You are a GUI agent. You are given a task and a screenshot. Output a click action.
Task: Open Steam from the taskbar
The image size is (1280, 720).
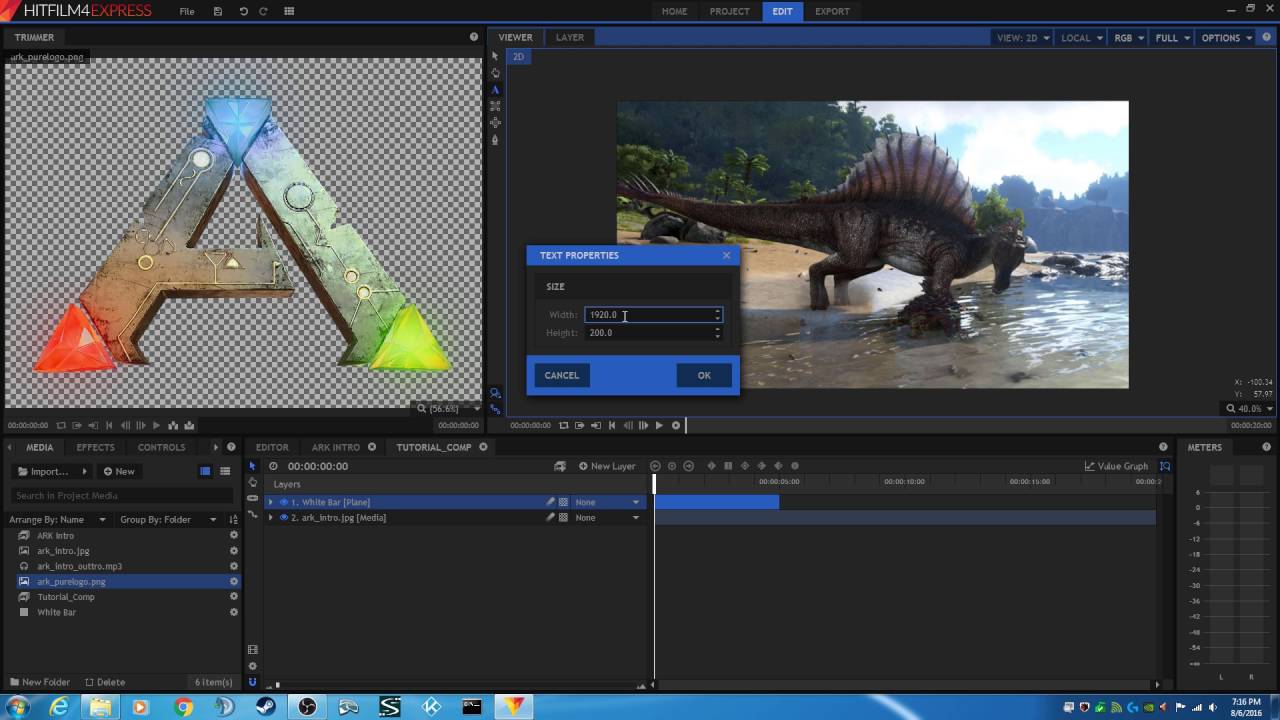[x=266, y=706]
